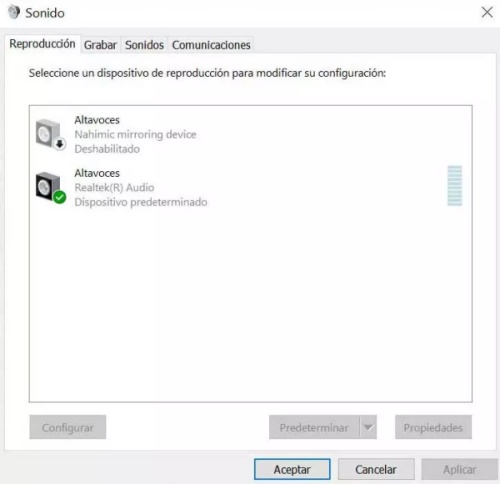500x484 pixels.
Task: Select the Reproducción tab
Action: tap(42, 44)
